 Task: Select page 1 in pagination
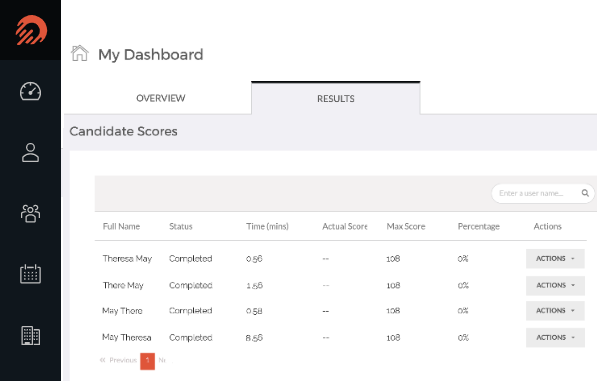click(147, 361)
